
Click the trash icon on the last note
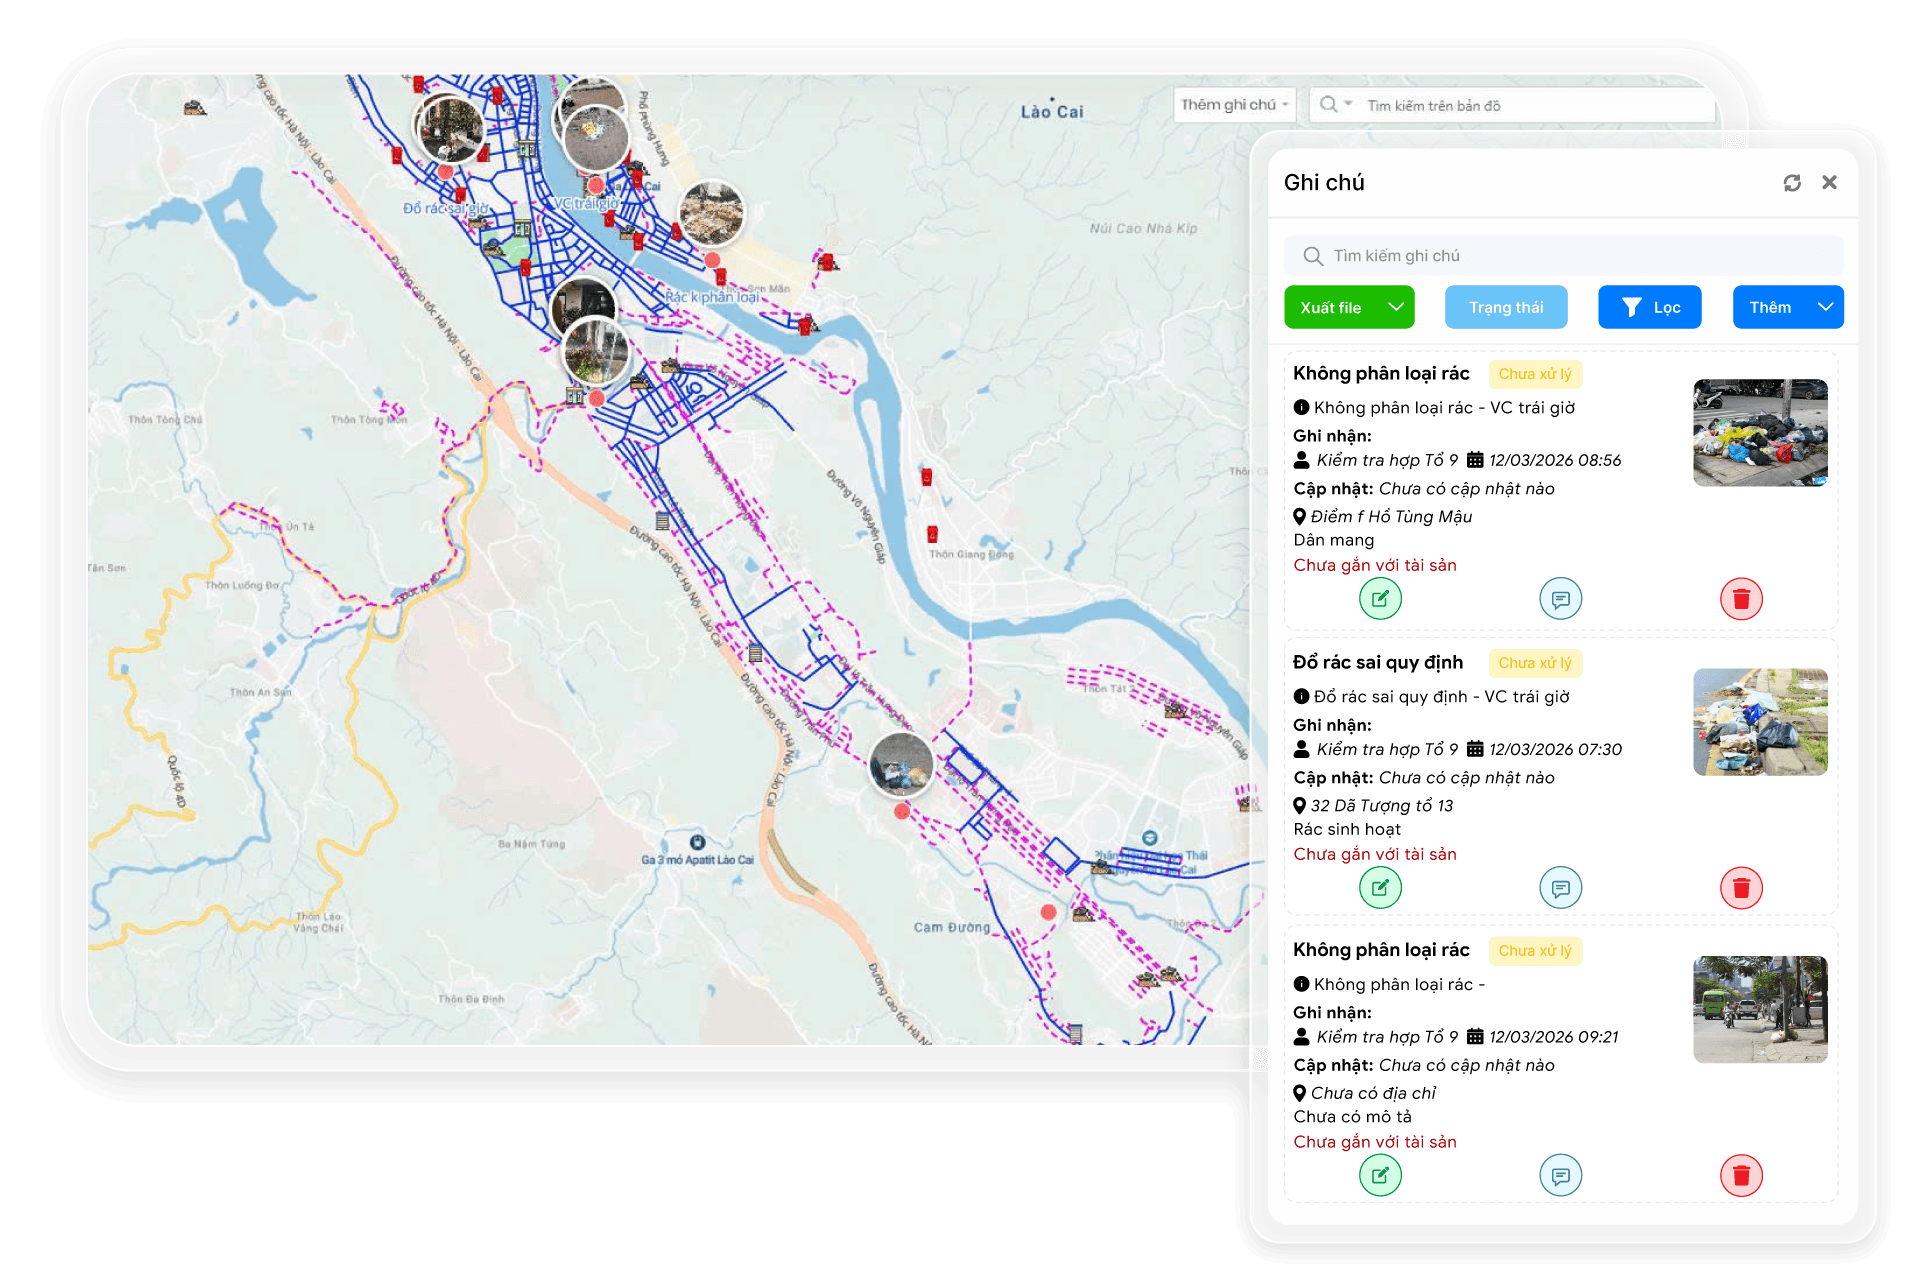tap(1740, 1176)
